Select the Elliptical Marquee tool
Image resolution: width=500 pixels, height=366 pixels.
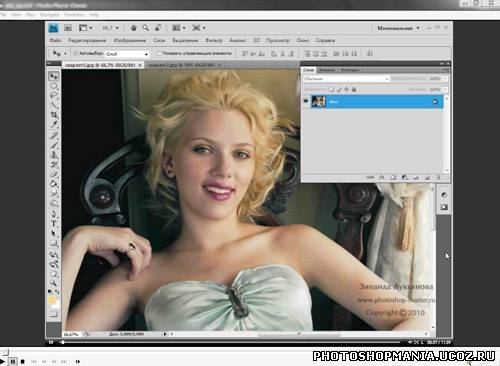click(x=53, y=86)
